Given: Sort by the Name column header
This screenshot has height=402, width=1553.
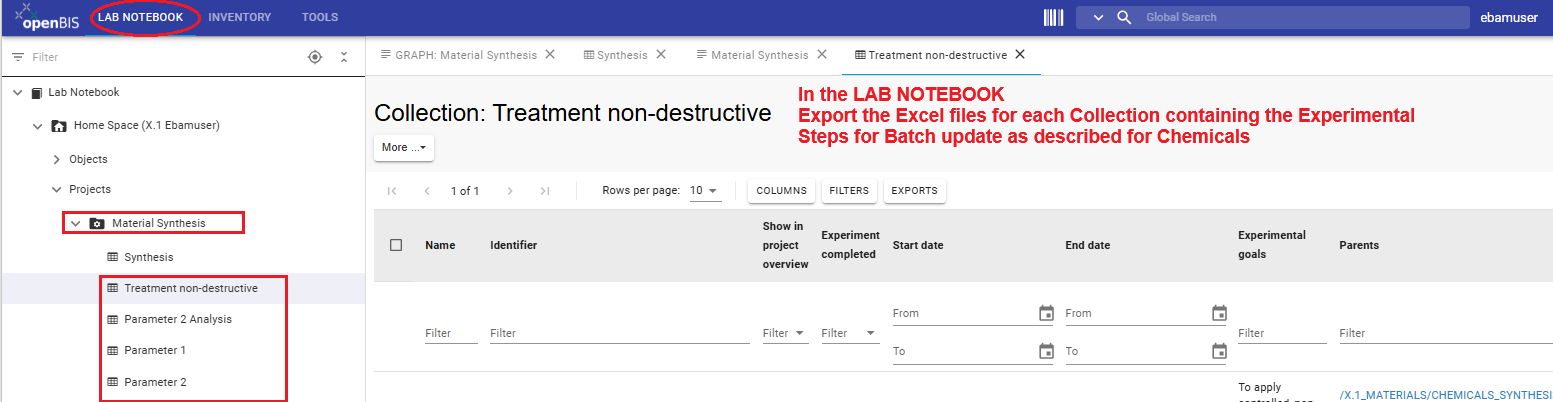Looking at the screenshot, I should click(x=440, y=245).
